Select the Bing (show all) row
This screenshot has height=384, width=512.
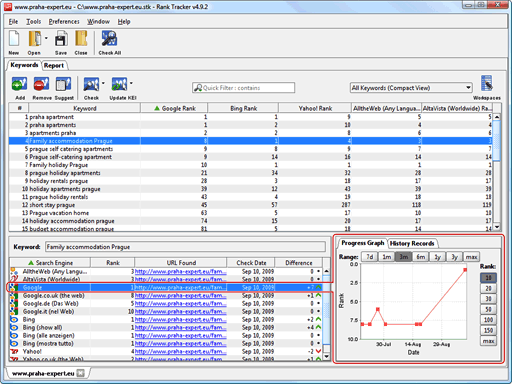pyautogui.click(x=166, y=328)
